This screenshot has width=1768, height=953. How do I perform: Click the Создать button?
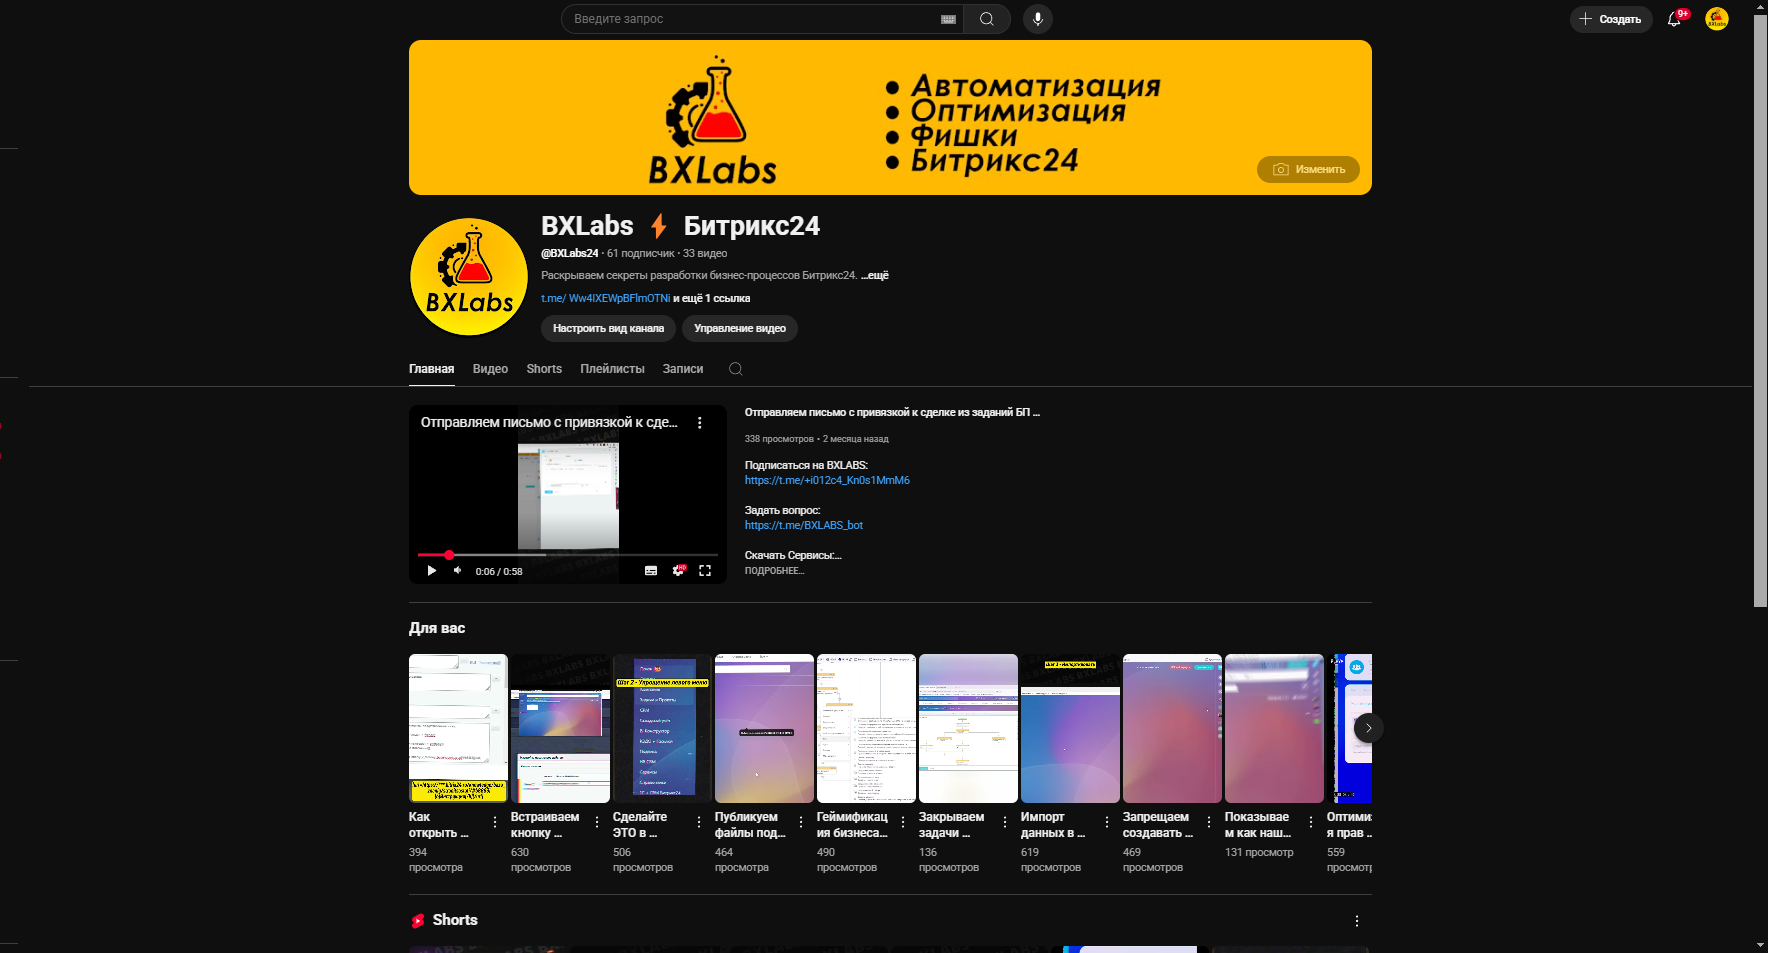pos(1610,19)
